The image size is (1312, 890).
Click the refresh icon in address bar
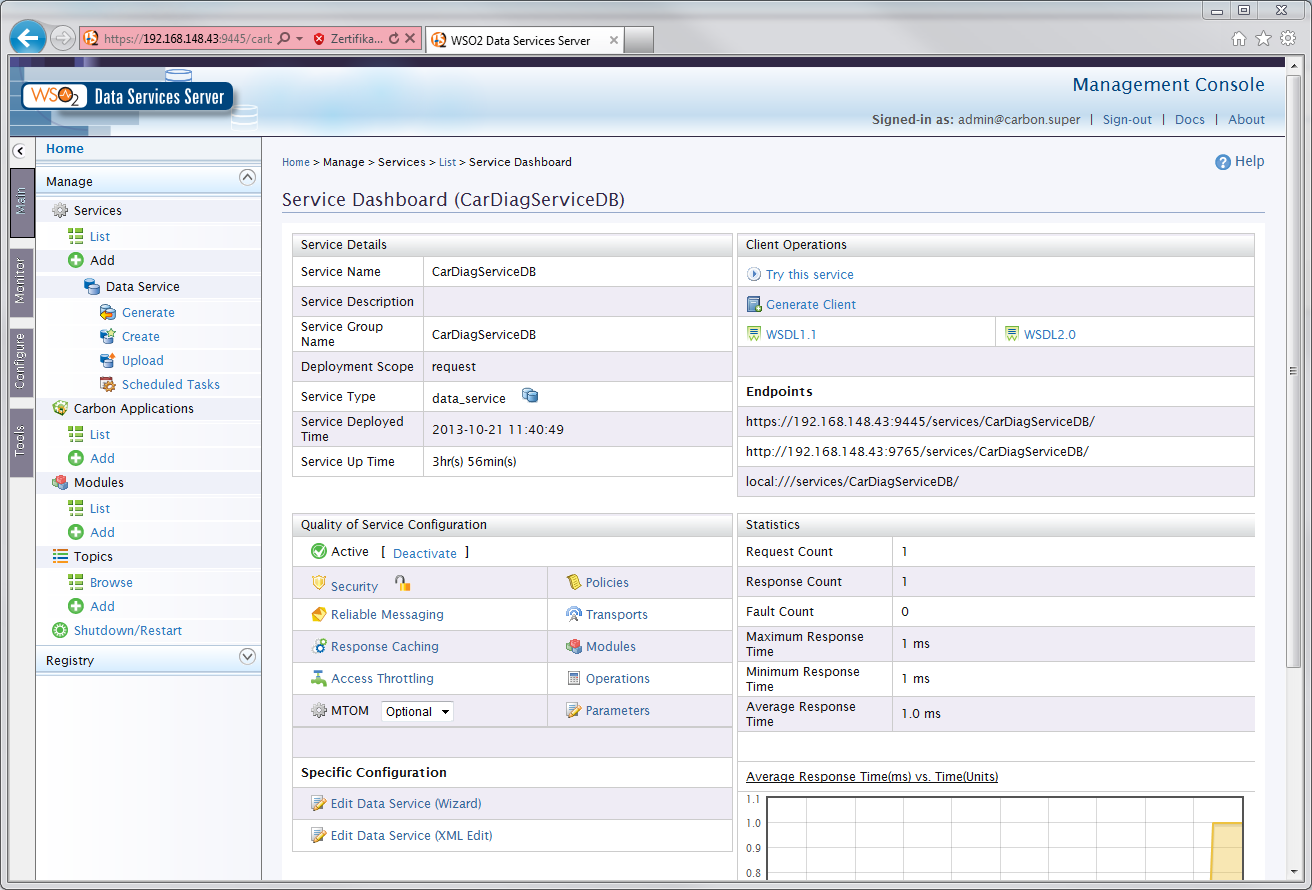[x=393, y=39]
